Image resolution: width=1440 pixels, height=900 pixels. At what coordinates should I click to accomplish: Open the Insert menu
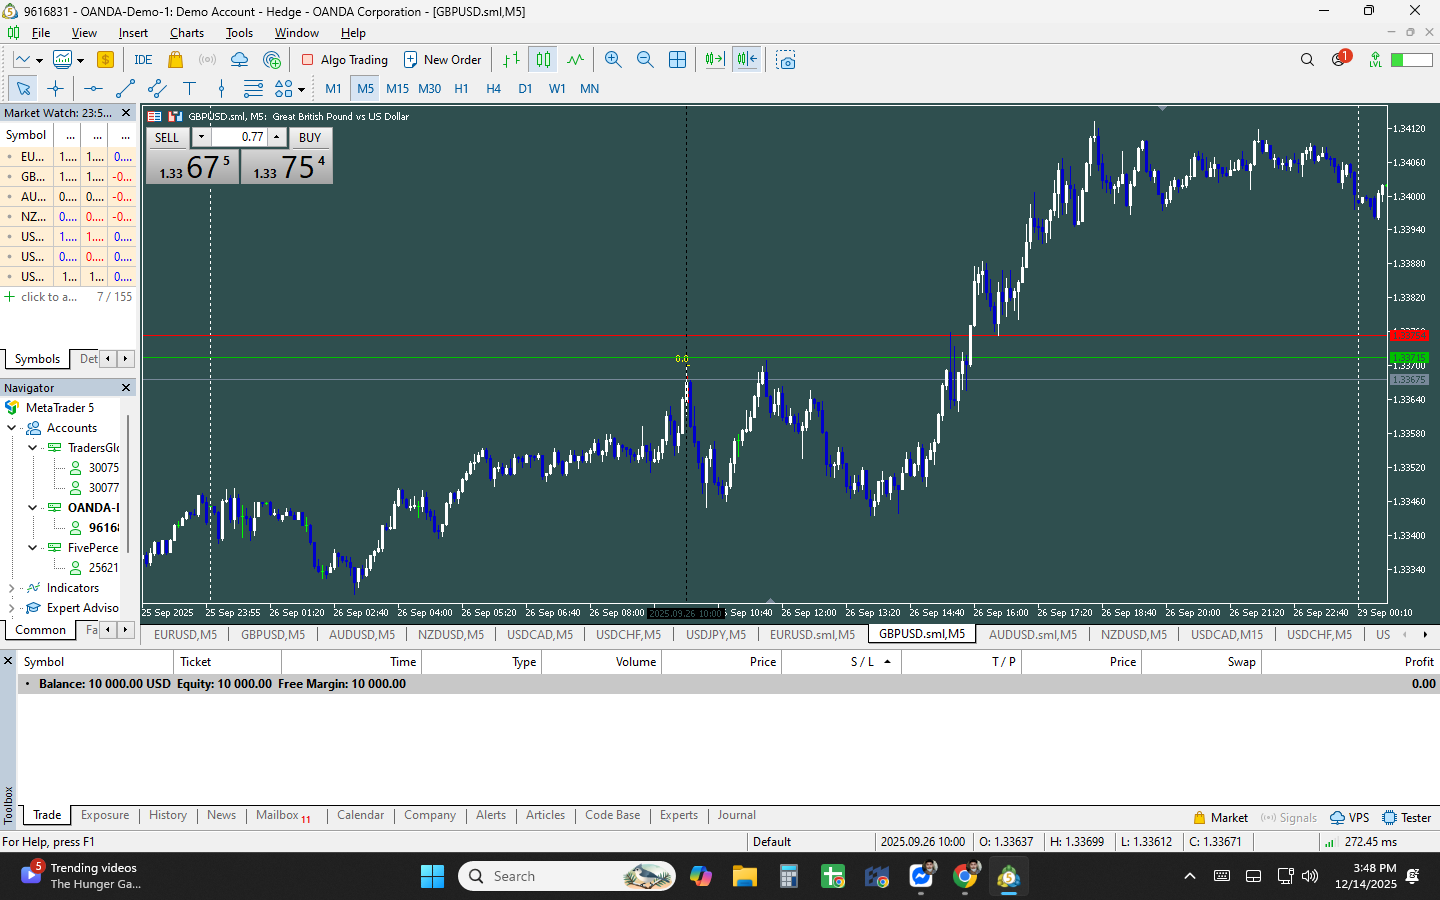pyautogui.click(x=133, y=33)
